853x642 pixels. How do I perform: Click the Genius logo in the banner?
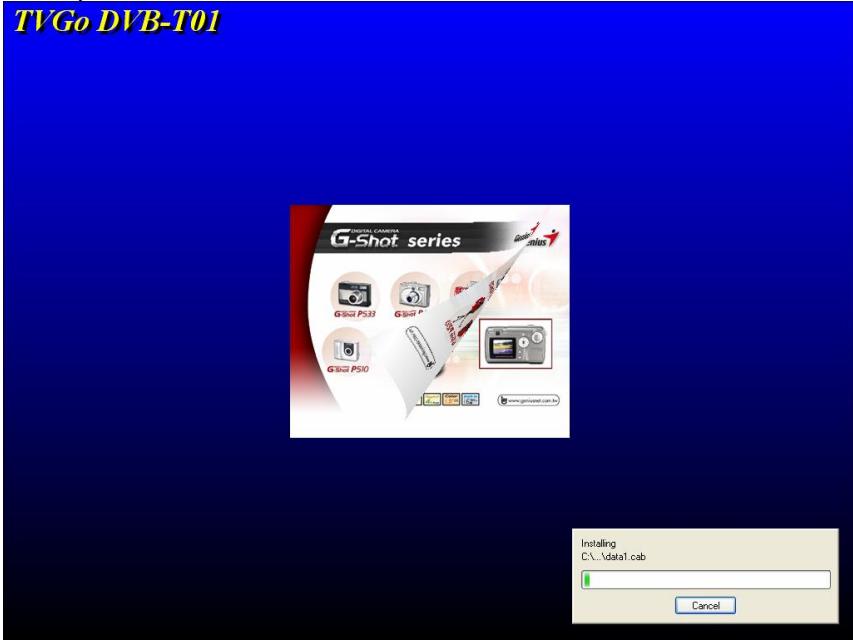click(x=537, y=236)
